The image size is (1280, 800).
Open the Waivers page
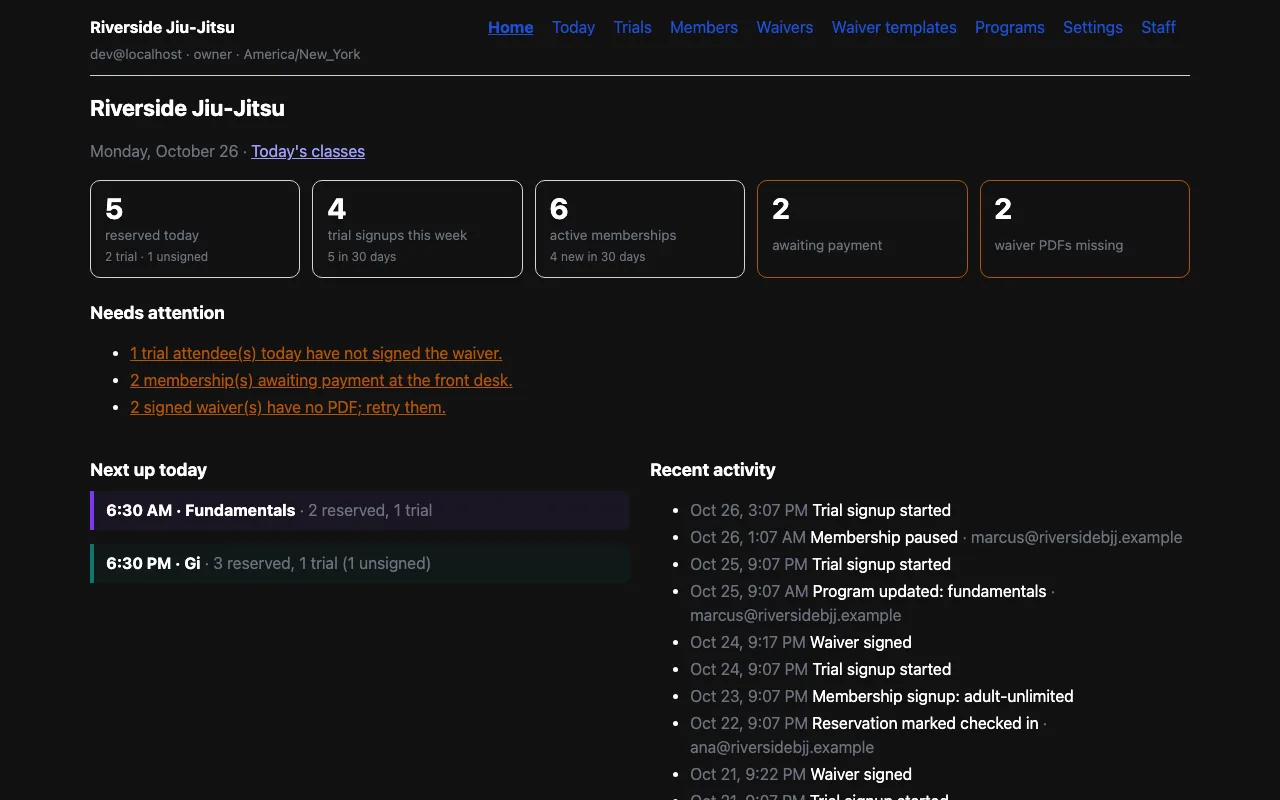coord(785,27)
